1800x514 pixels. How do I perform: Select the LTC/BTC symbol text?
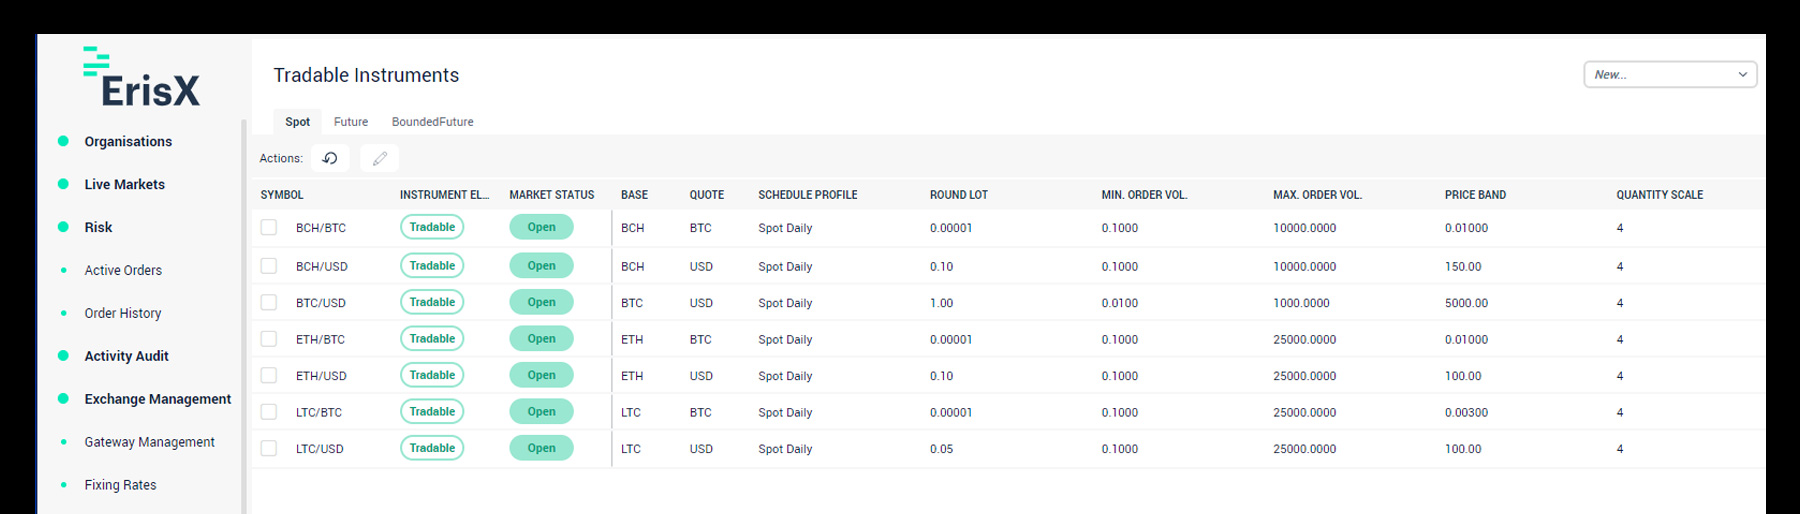click(319, 412)
